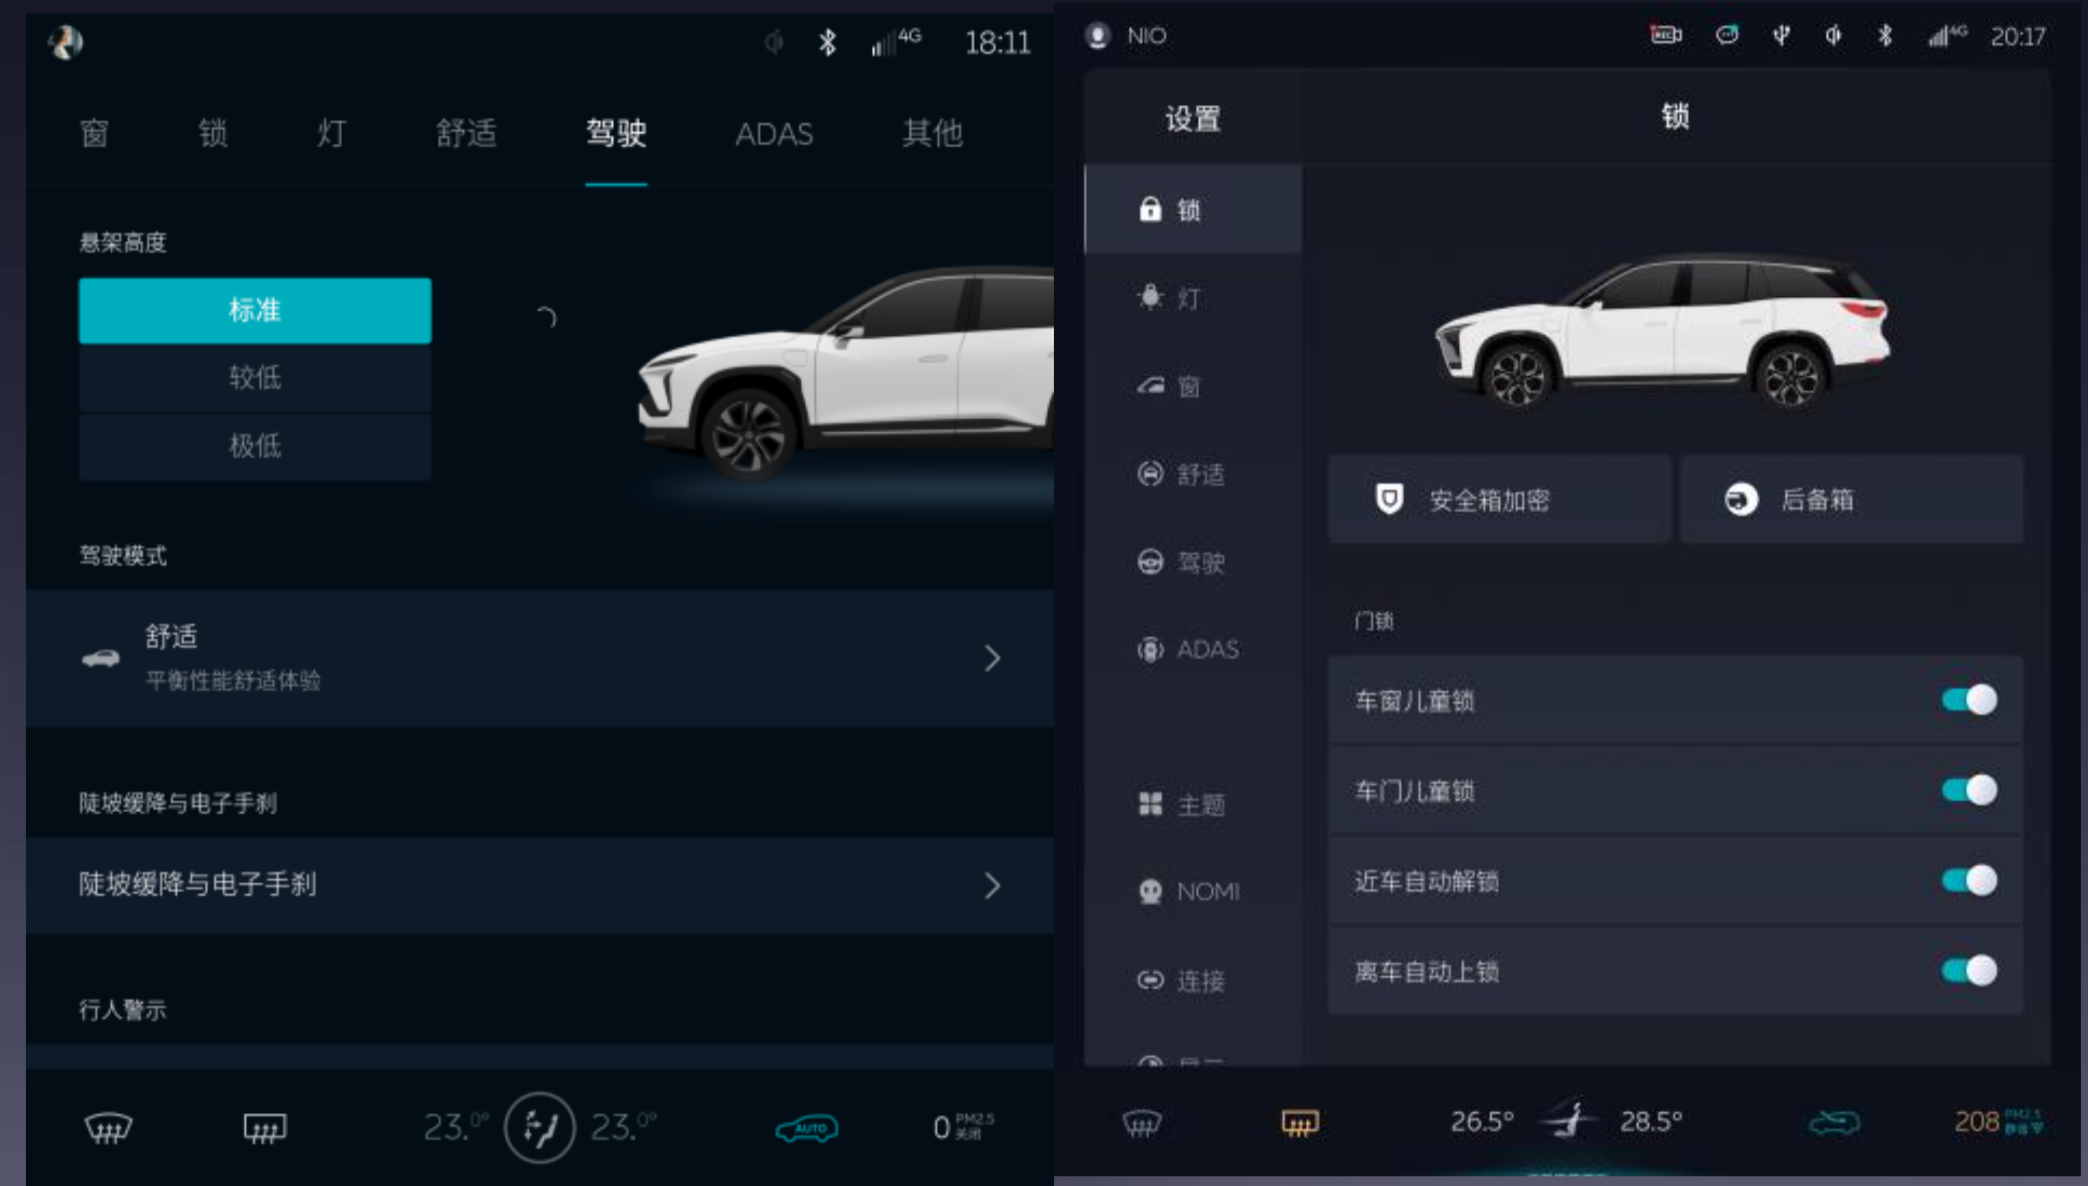Select 较低 suspension height option
2088x1186 pixels.
click(255, 378)
